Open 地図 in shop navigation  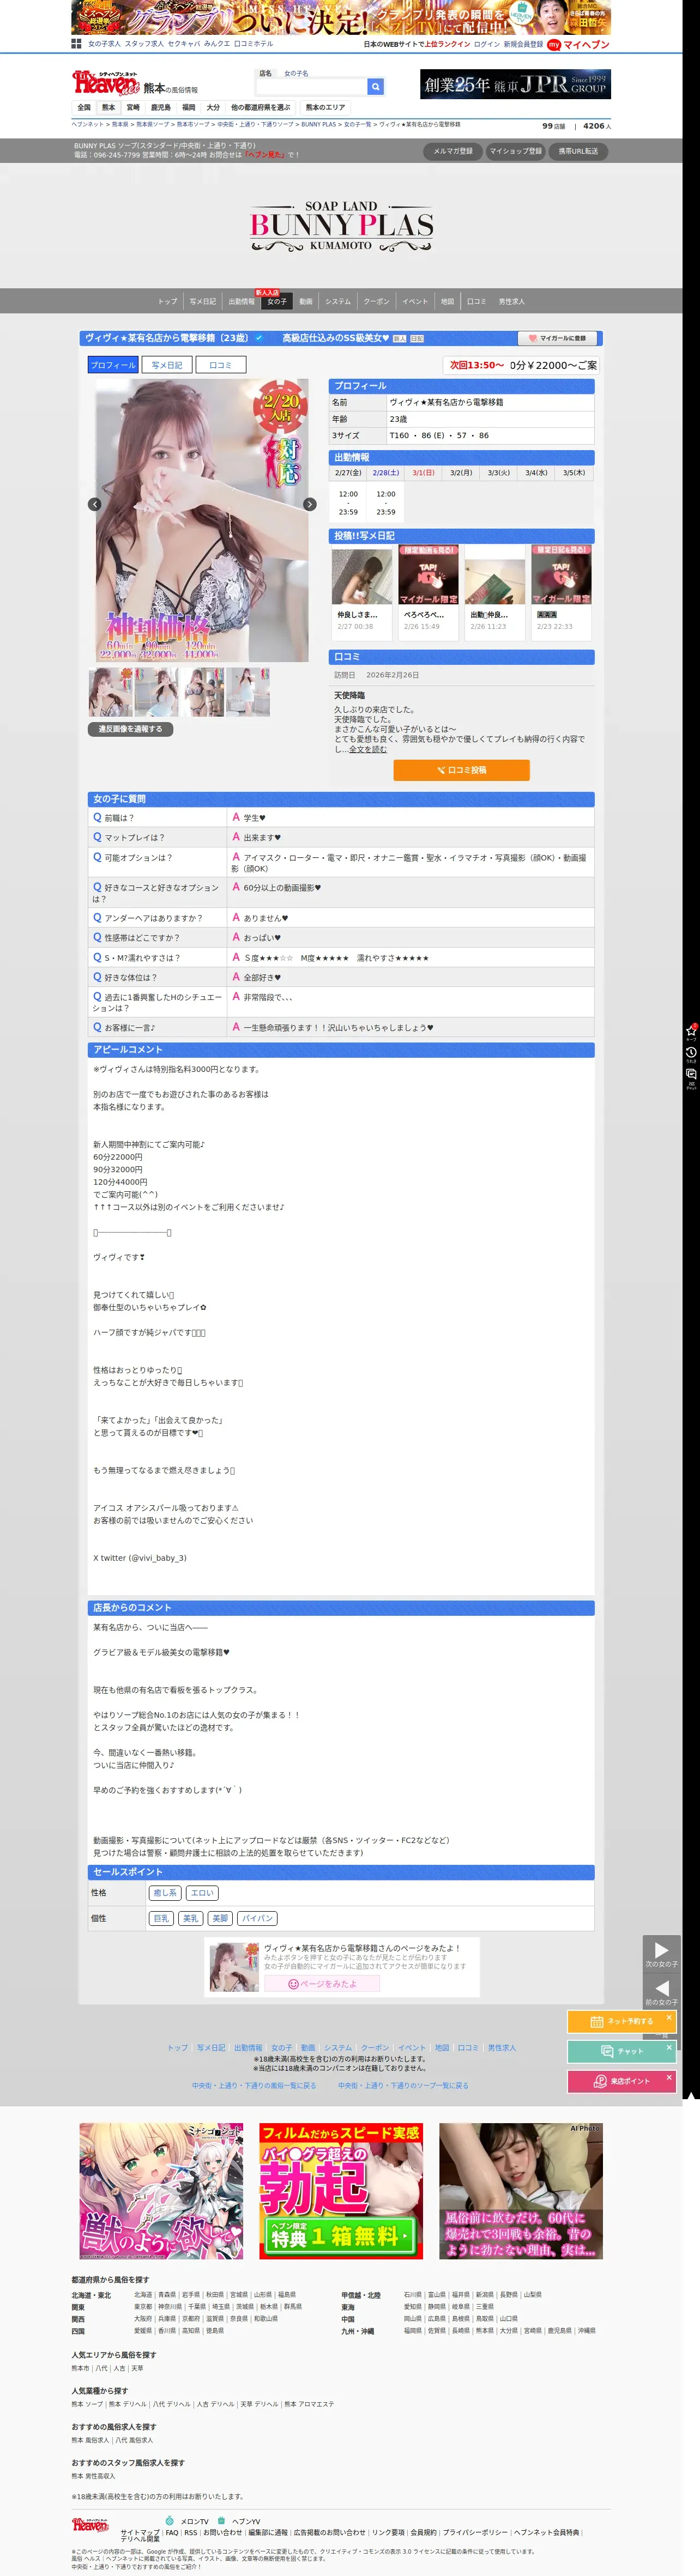(x=447, y=301)
